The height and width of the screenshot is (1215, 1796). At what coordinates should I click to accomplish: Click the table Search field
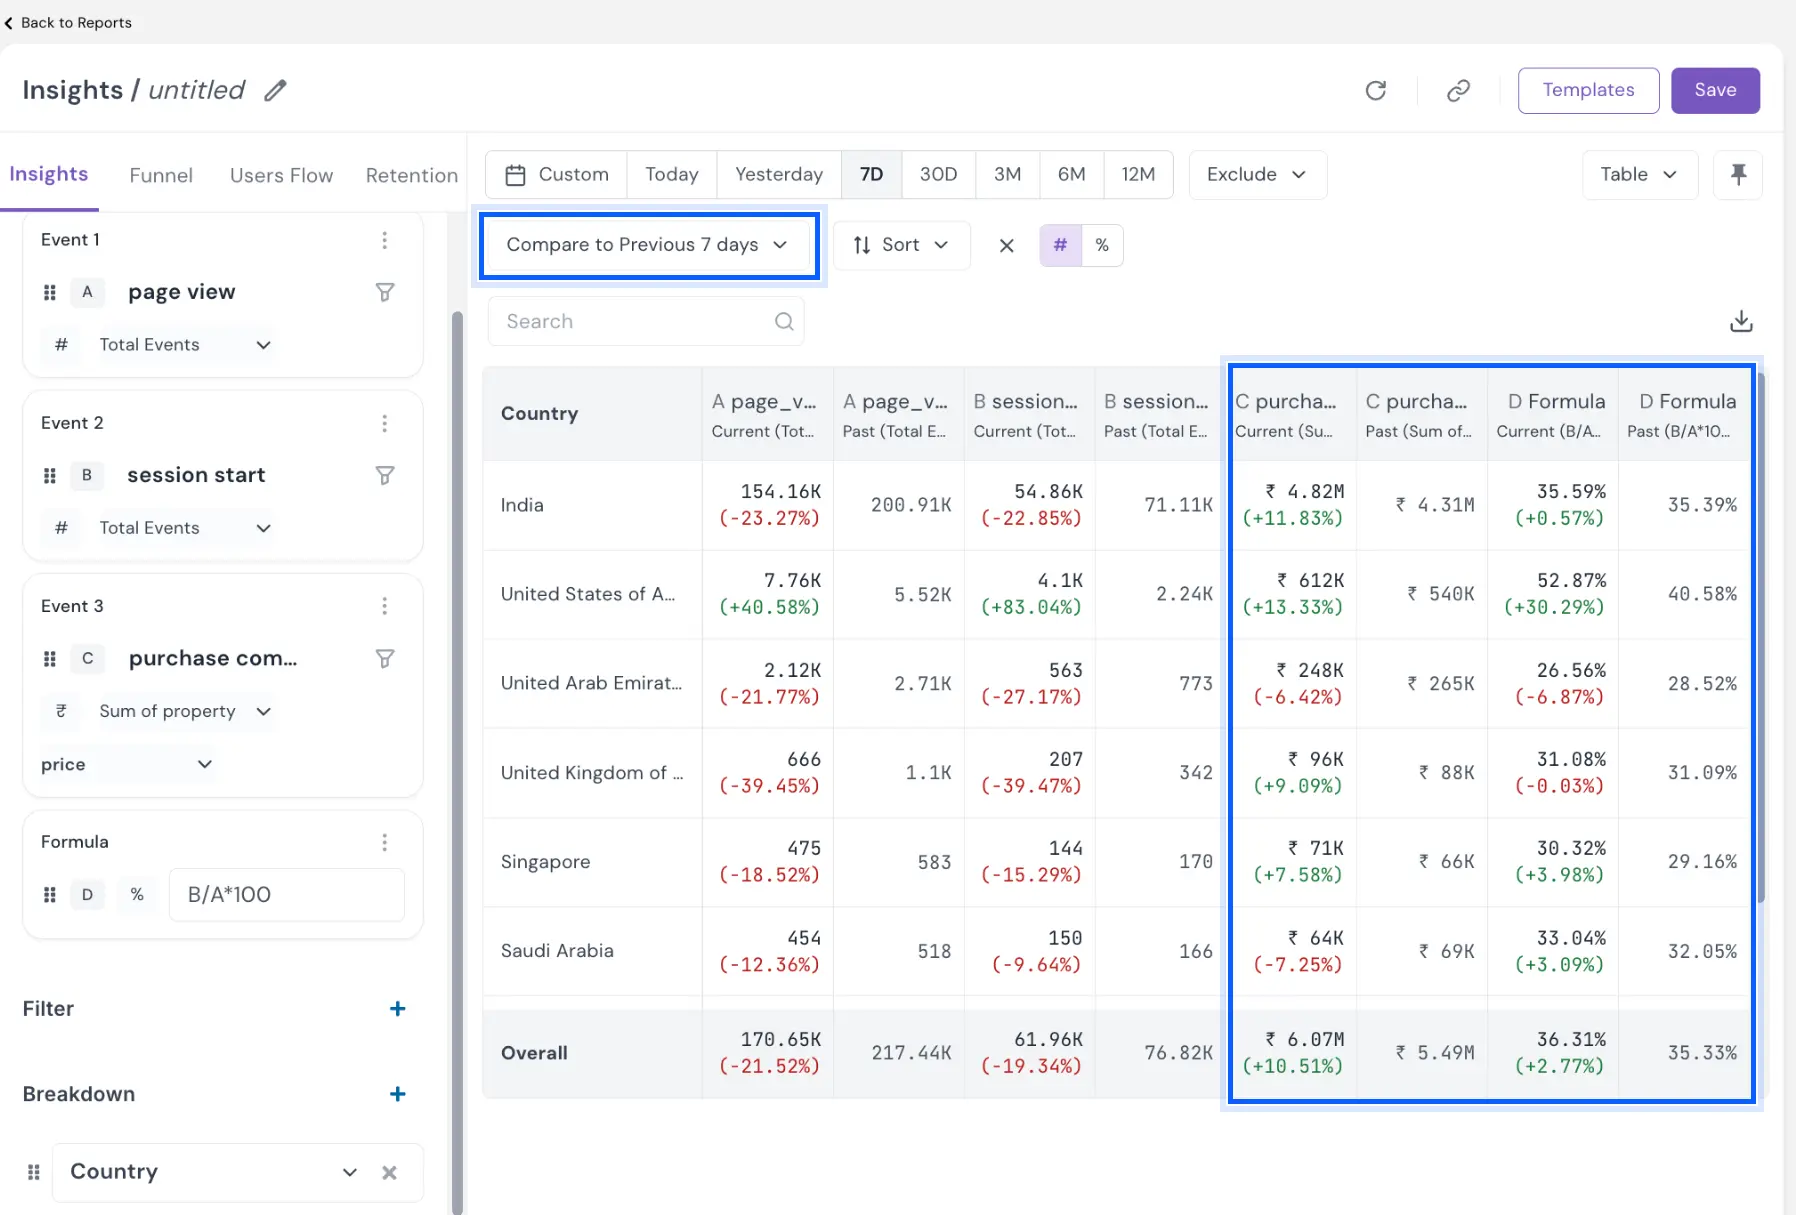coord(646,321)
